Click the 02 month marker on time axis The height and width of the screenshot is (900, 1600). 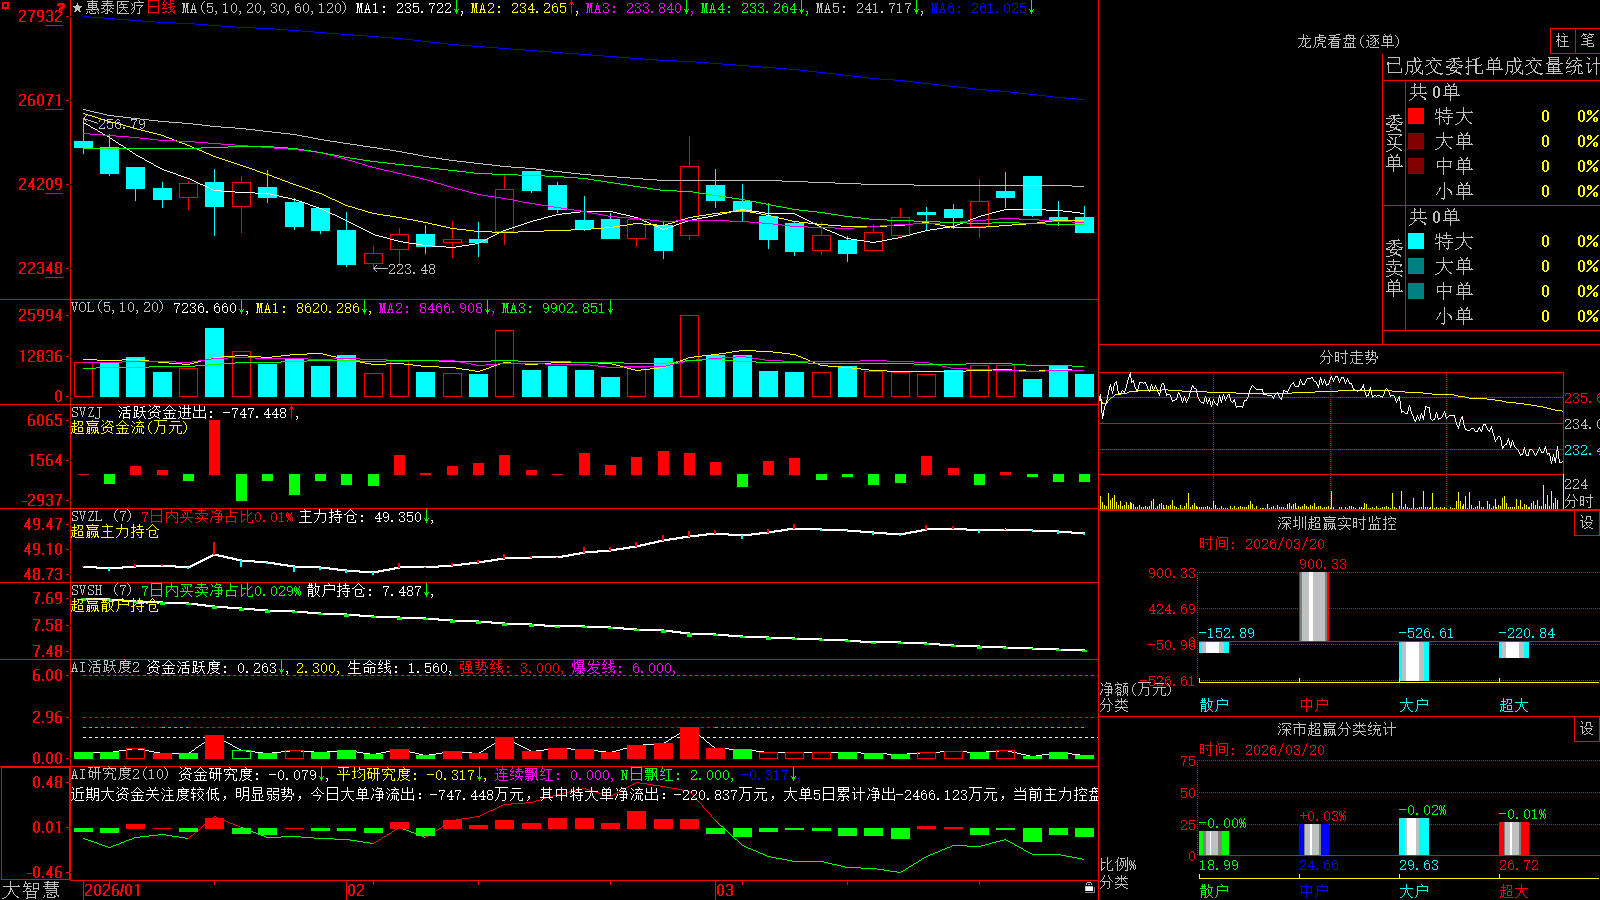[356, 890]
